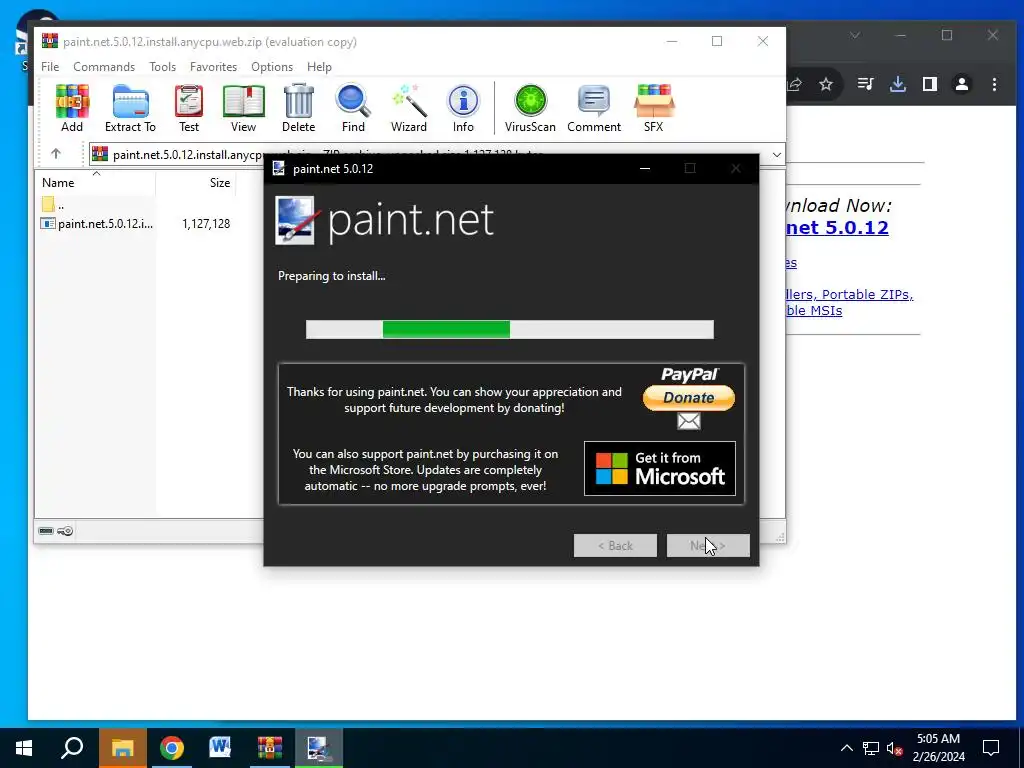Run the Test archive tool
The width and height of the screenshot is (1024, 768).
tap(189, 108)
